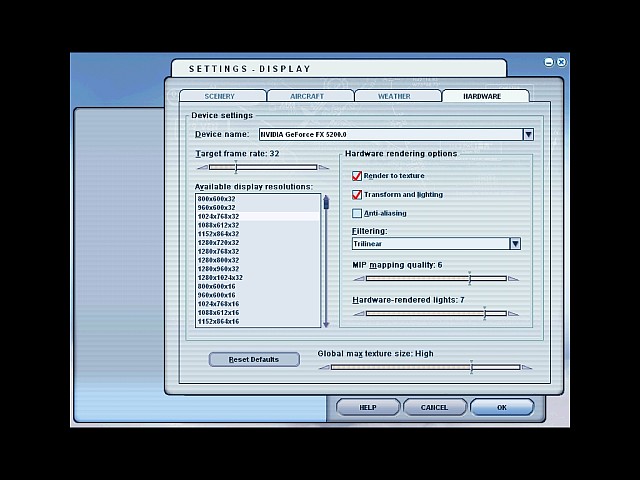
Task: Click the Help button
Action: point(368,407)
